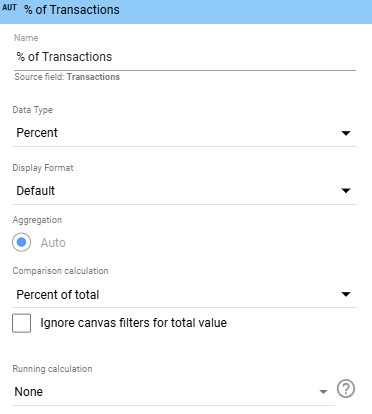Open the 'Percent of total' comparison dropdown
Viewport: 372px width, 414px height.
[184, 295]
